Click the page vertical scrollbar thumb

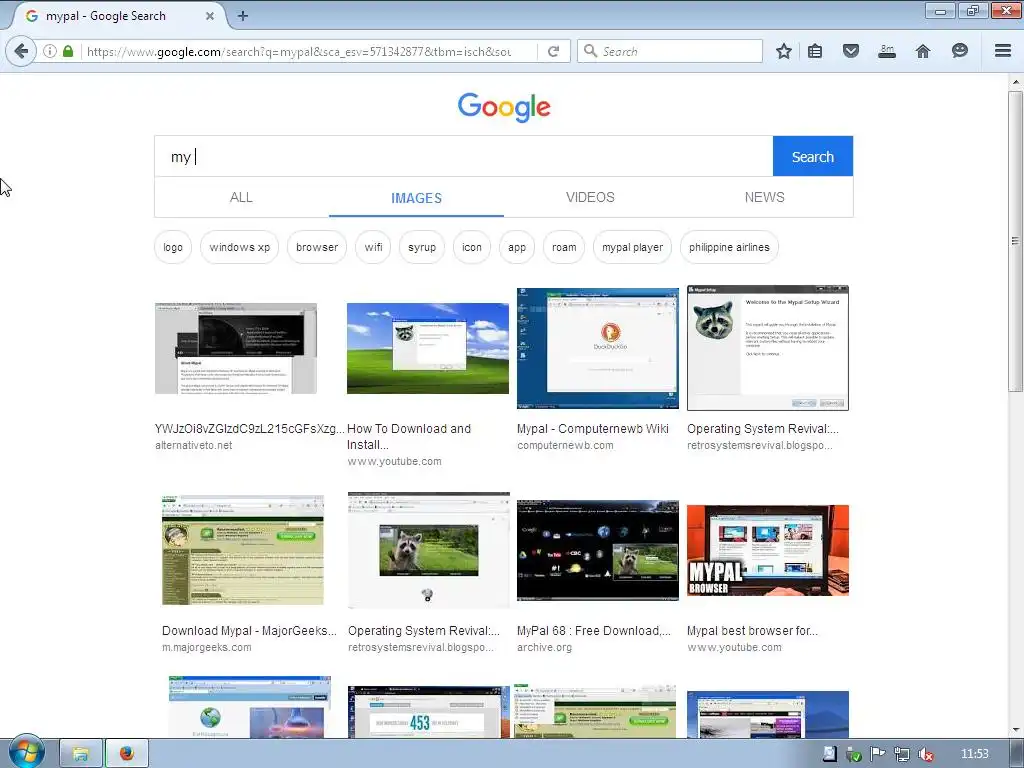click(x=1015, y=242)
